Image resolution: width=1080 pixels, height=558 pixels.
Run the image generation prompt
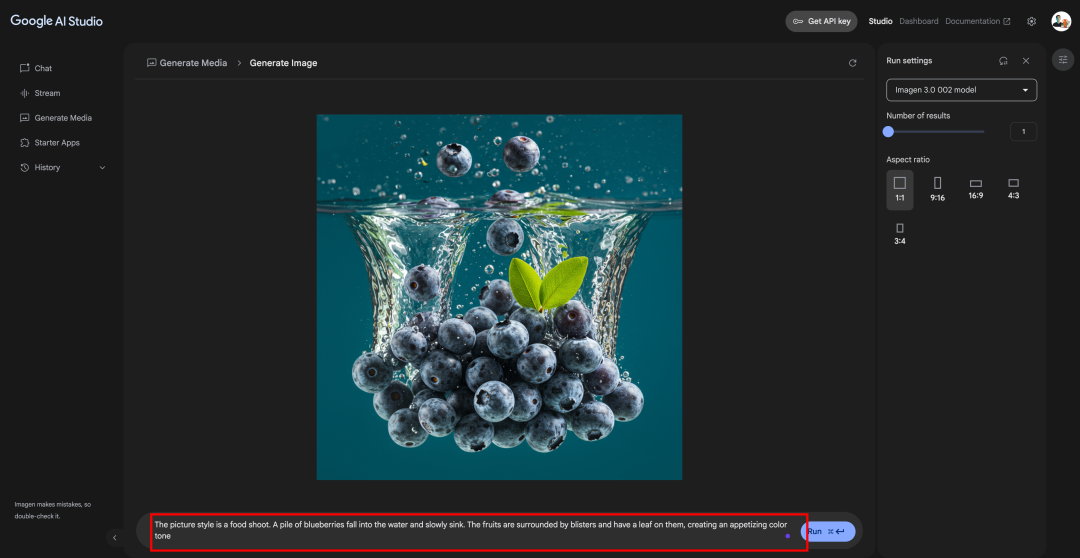point(828,531)
